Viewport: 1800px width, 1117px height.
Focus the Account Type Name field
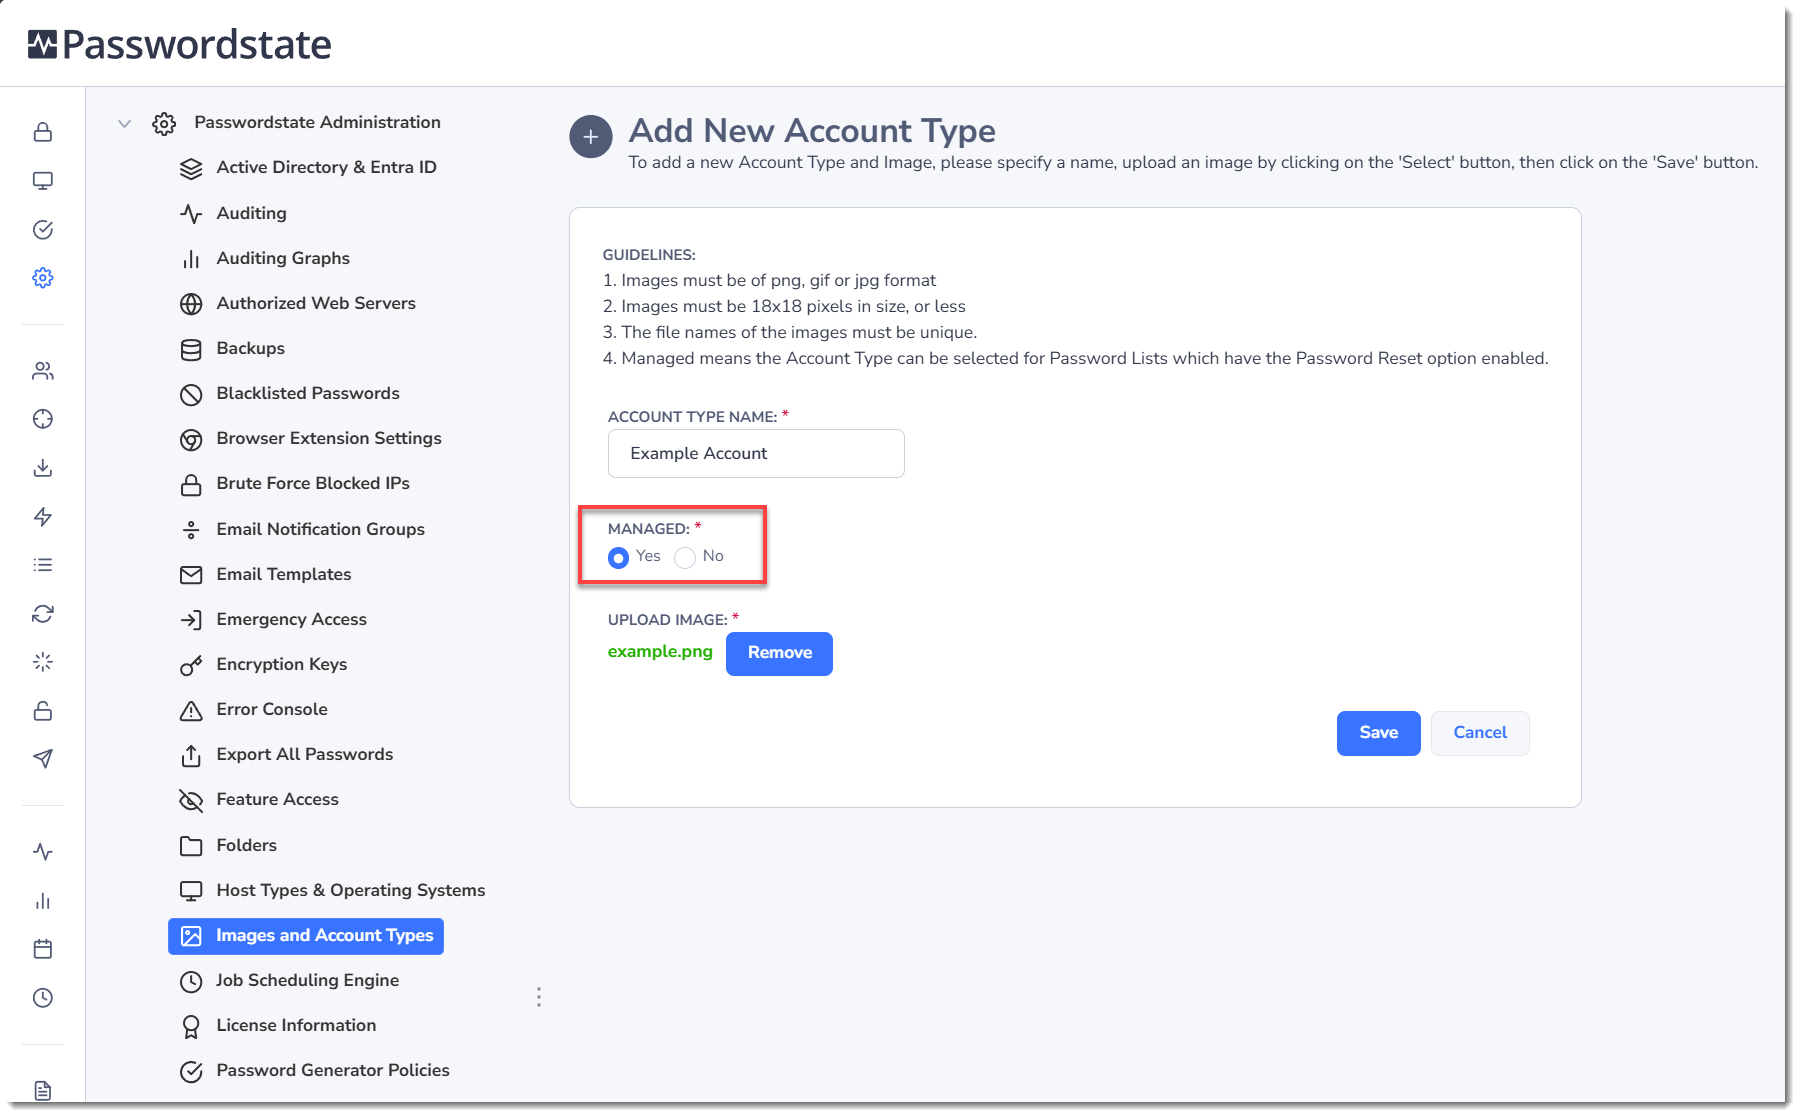coord(756,454)
